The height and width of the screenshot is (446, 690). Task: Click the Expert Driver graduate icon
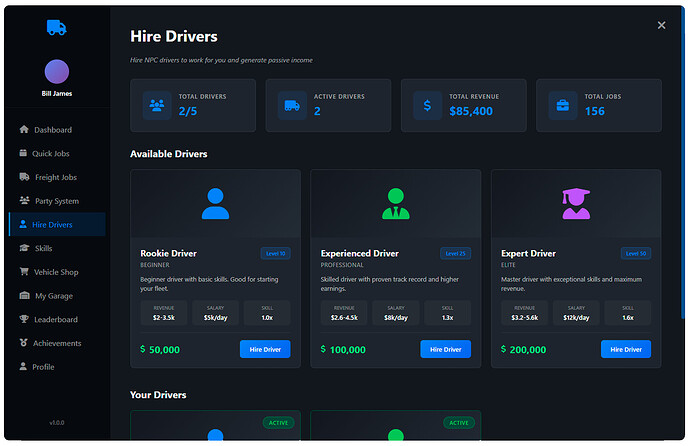tap(576, 204)
